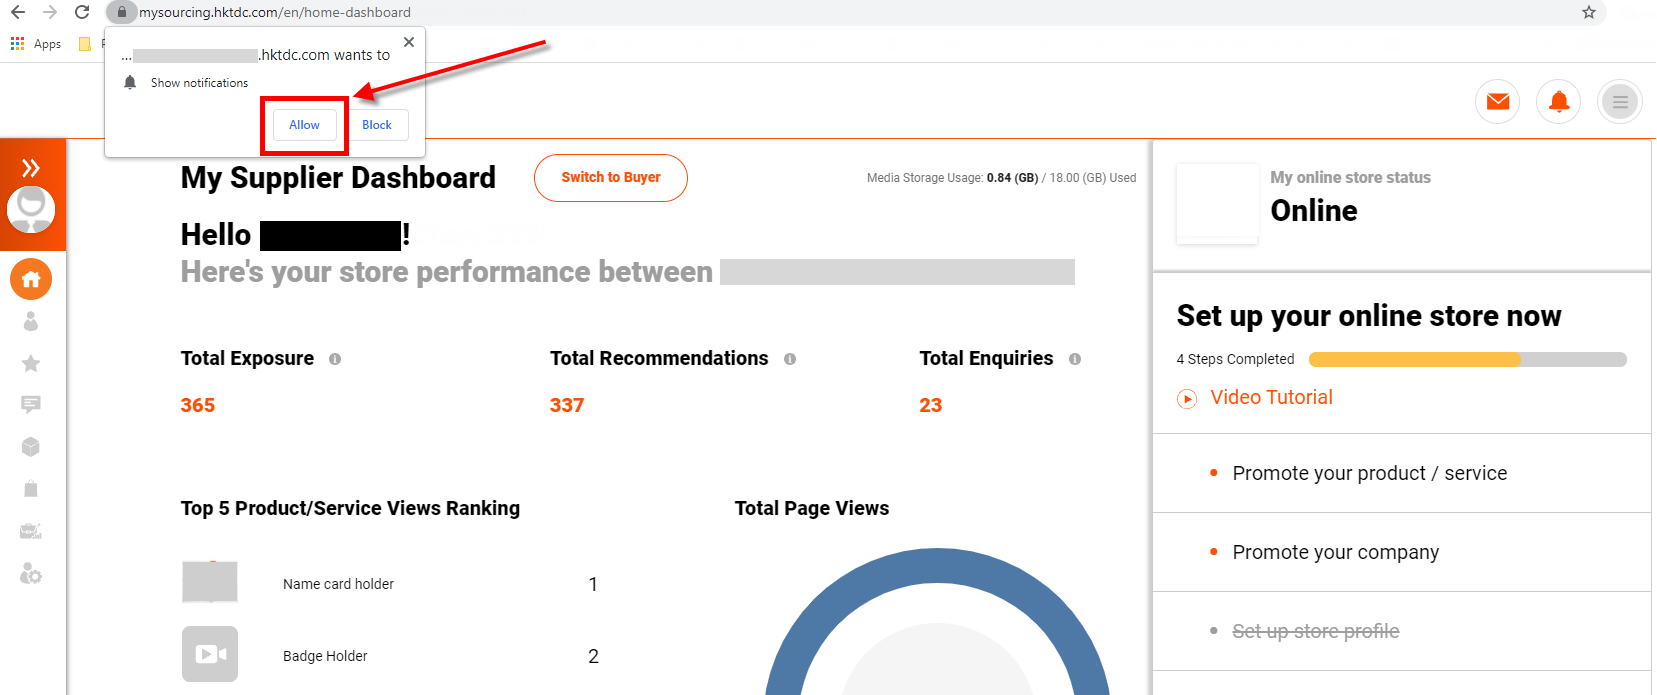Play the Video Tutorial link
Viewport: 1657px width, 695px height.
pyautogui.click(x=1271, y=398)
